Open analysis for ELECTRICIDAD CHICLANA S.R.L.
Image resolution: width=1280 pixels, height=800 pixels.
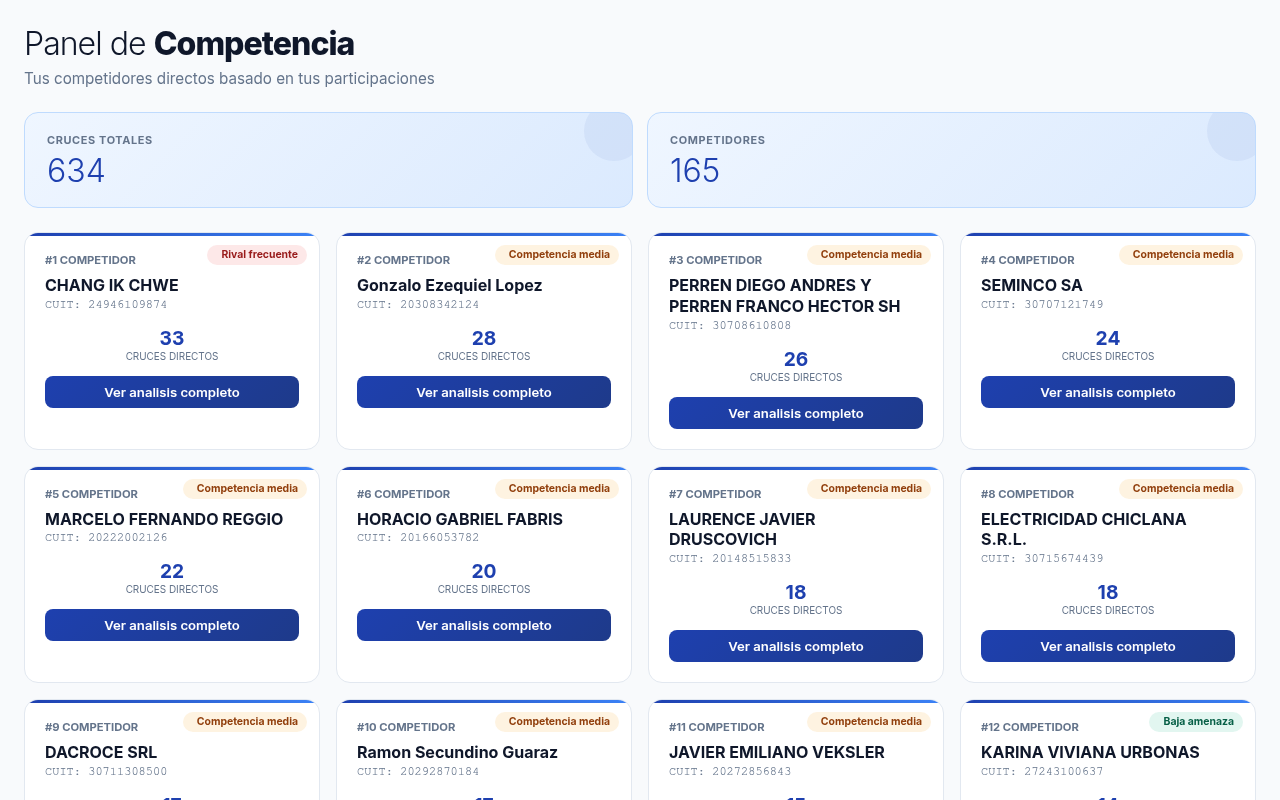pos(1107,646)
